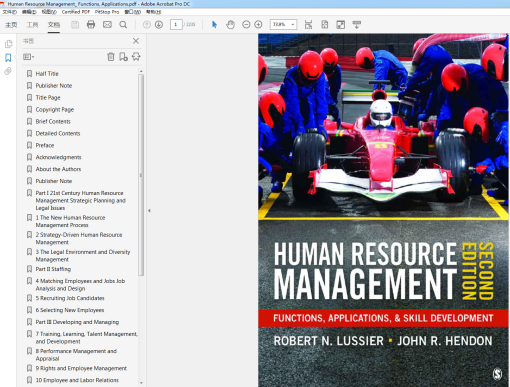Screen dimensions: 510x387
Task: Collapse the navigation pane arrow
Action: tap(149, 211)
